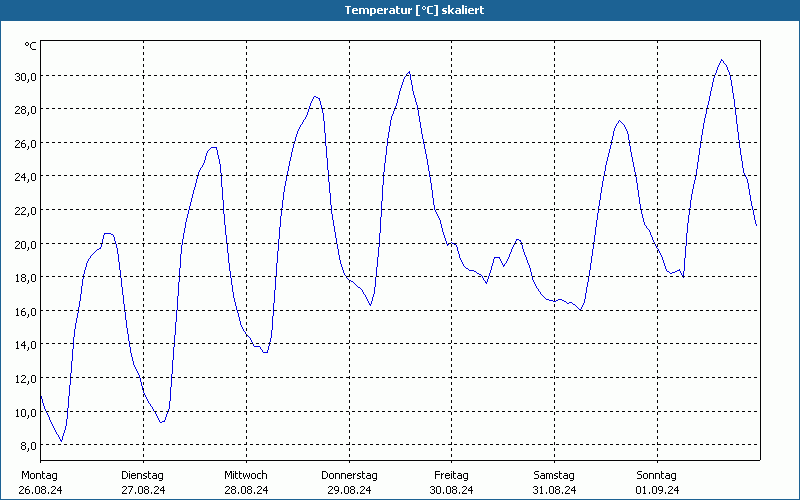
Task: Click the °C unit label on axis
Action: pyautogui.click(x=31, y=46)
